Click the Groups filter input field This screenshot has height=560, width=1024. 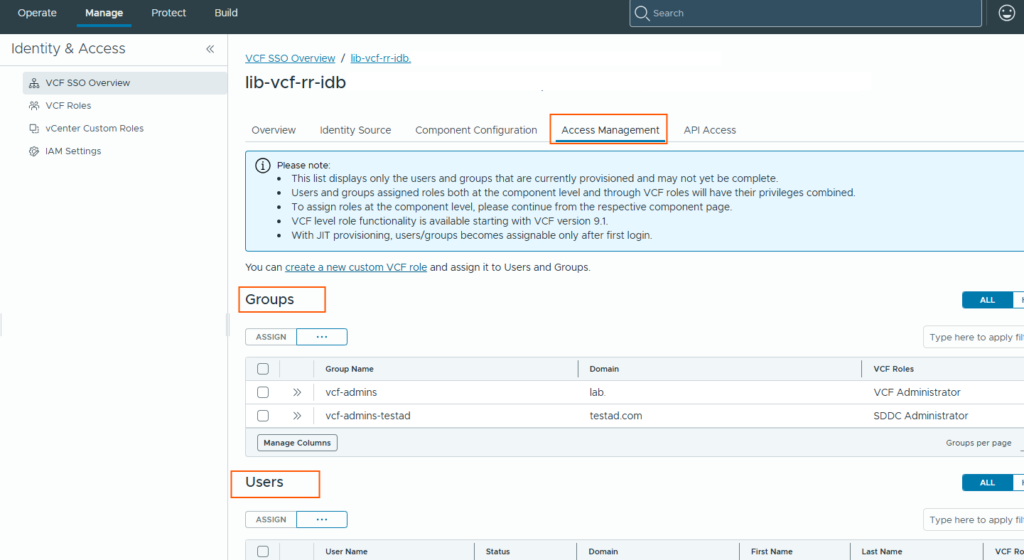pos(973,337)
